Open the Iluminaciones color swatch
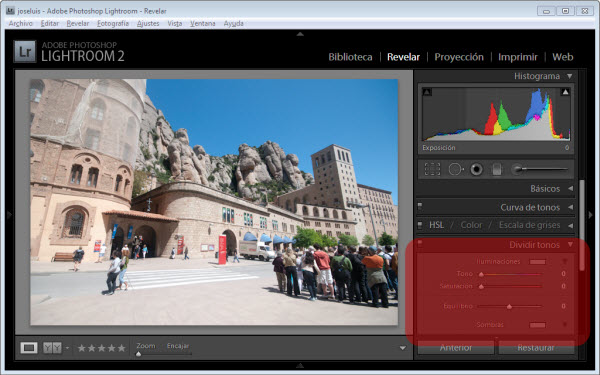 coord(537,262)
